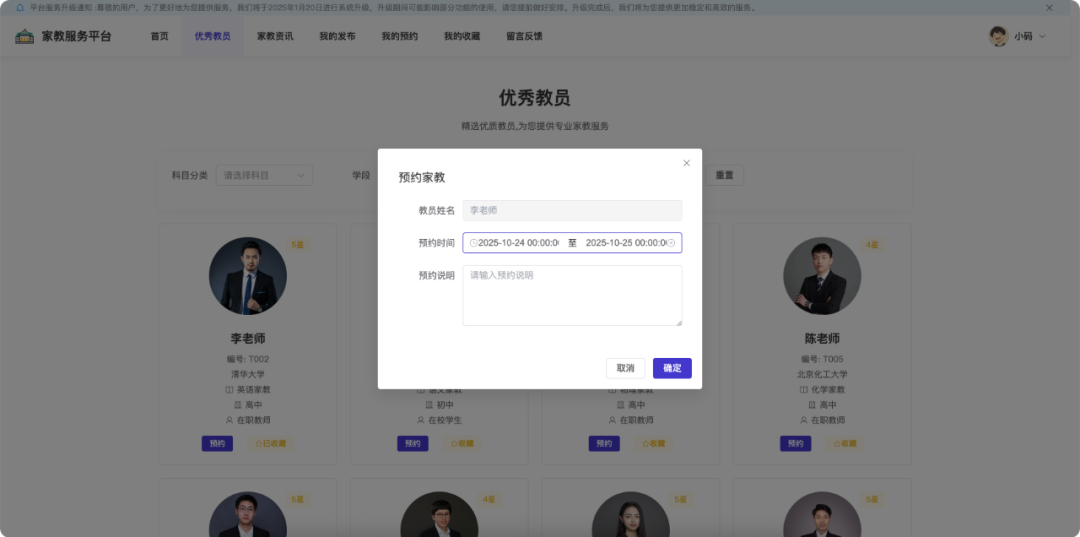Open the 首页 nav item
The width and height of the screenshot is (1080, 537).
[160, 36]
